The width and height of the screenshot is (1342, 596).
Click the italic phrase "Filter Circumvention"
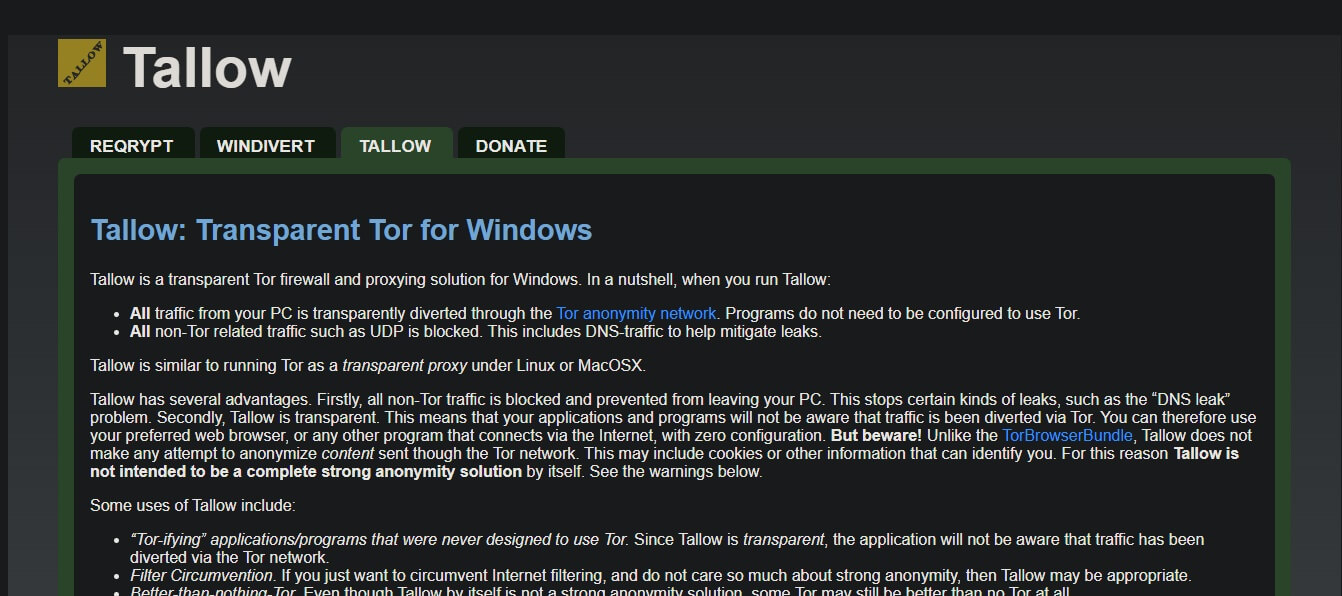pyautogui.click(x=201, y=575)
